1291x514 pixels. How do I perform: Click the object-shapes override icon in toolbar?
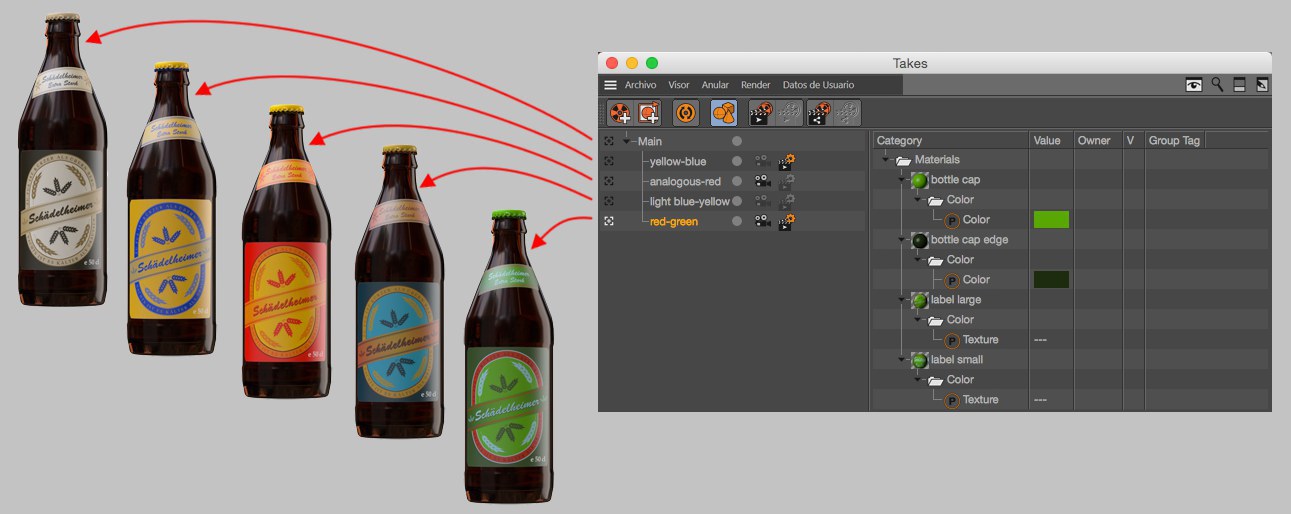[724, 113]
